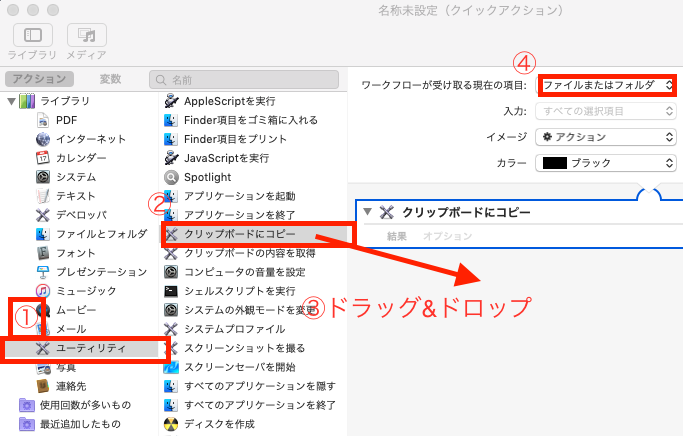
Task: Show 結果 of the workflow action
Action: click(x=396, y=236)
